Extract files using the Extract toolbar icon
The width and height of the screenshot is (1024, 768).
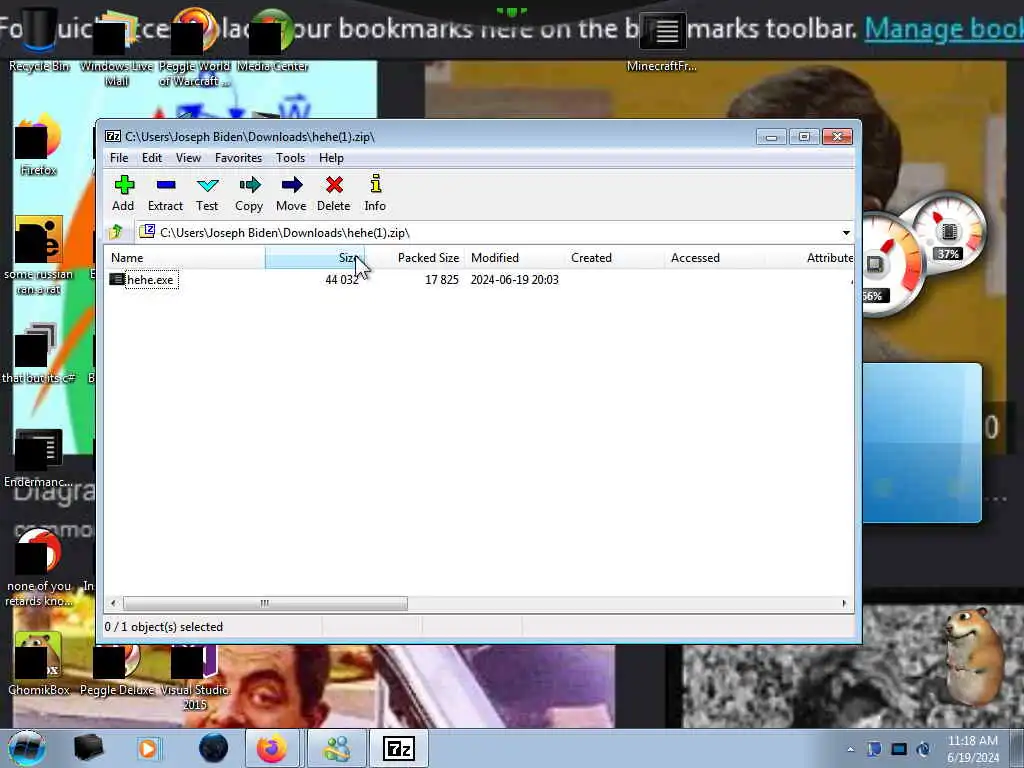[x=165, y=193]
